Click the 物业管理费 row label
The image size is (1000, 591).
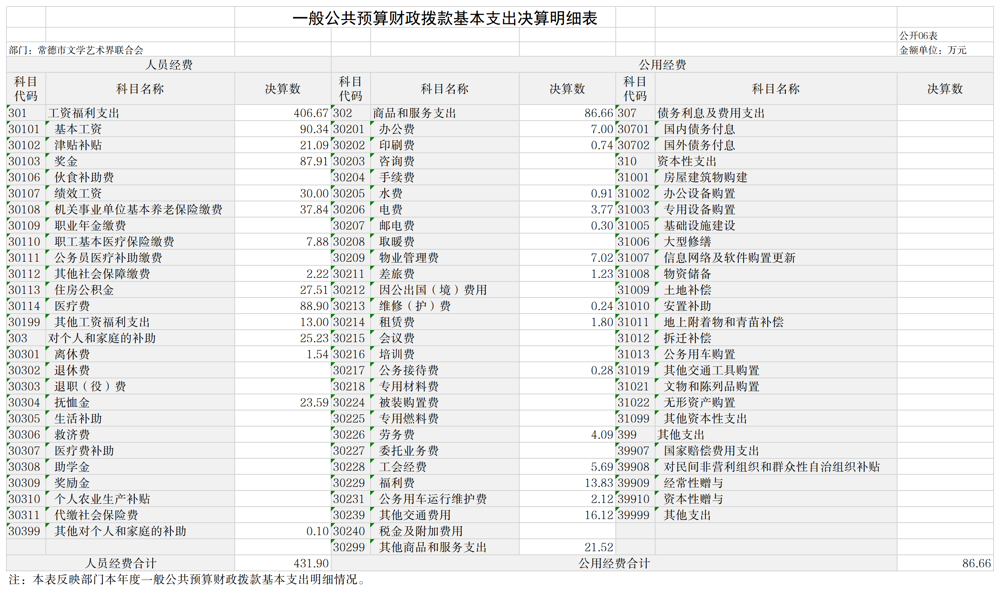[408, 256]
